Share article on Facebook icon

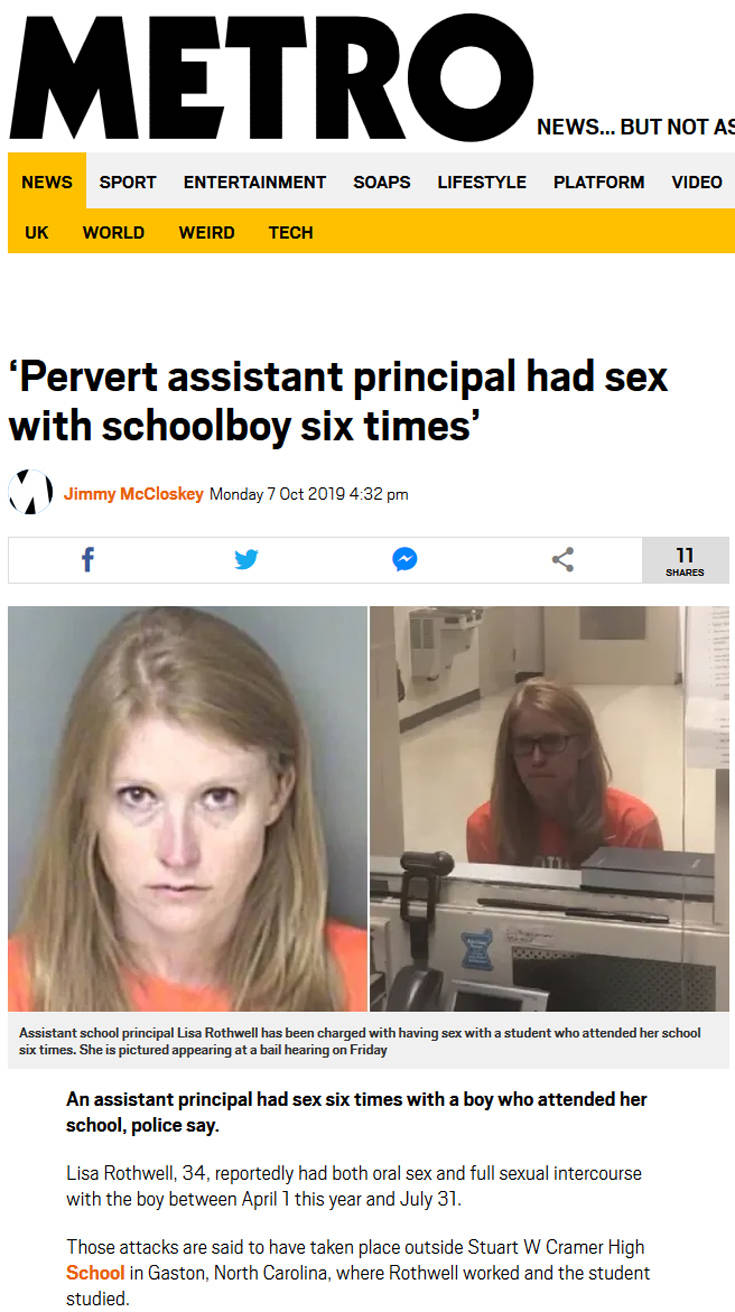[88, 560]
